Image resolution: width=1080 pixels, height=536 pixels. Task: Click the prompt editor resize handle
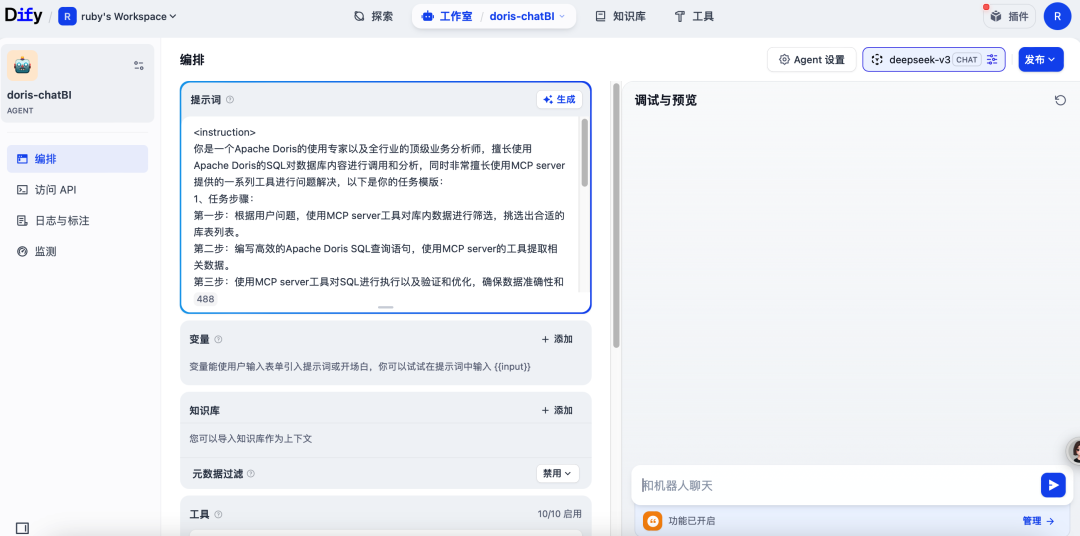click(x=386, y=307)
